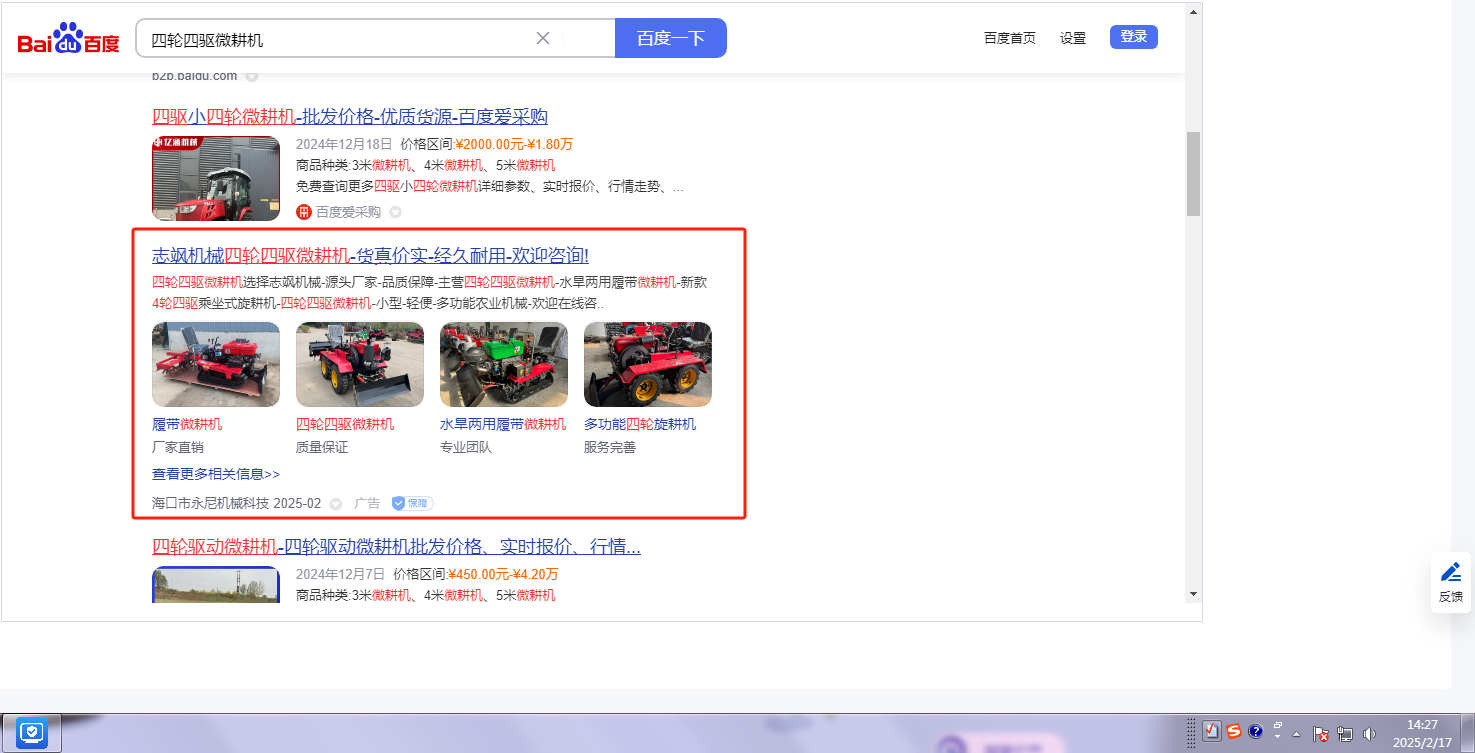Open 百度首页 in the top navigation
The width and height of the screenshot is (1475, 753).
(x=1009, y=38)
